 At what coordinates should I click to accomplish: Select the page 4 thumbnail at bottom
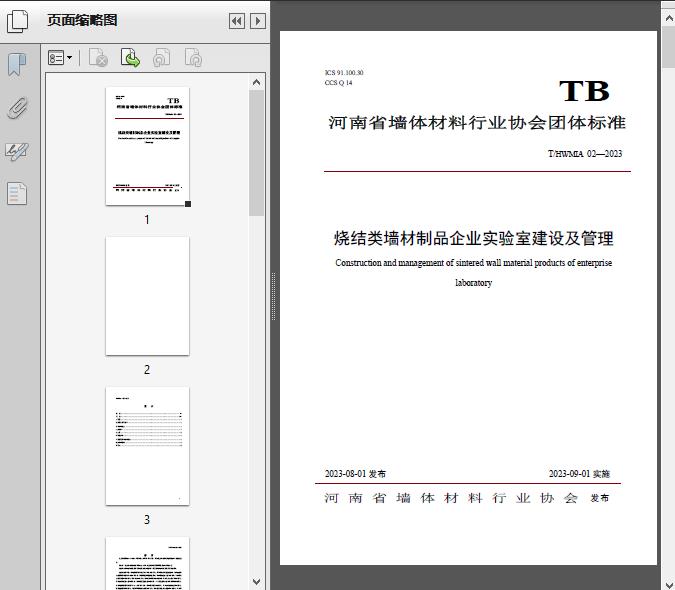[147, 563]
